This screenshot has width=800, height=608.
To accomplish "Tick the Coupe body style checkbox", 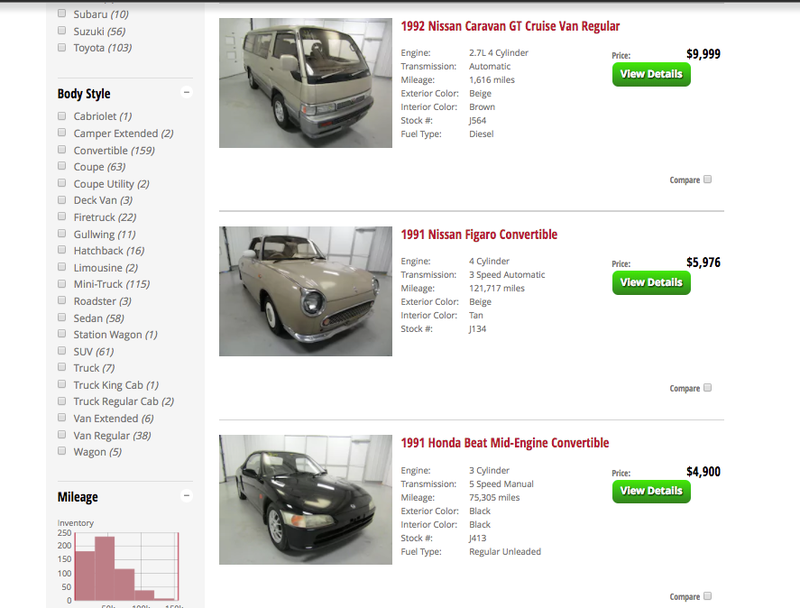I will pyautogui.click(x=62, y=166).
